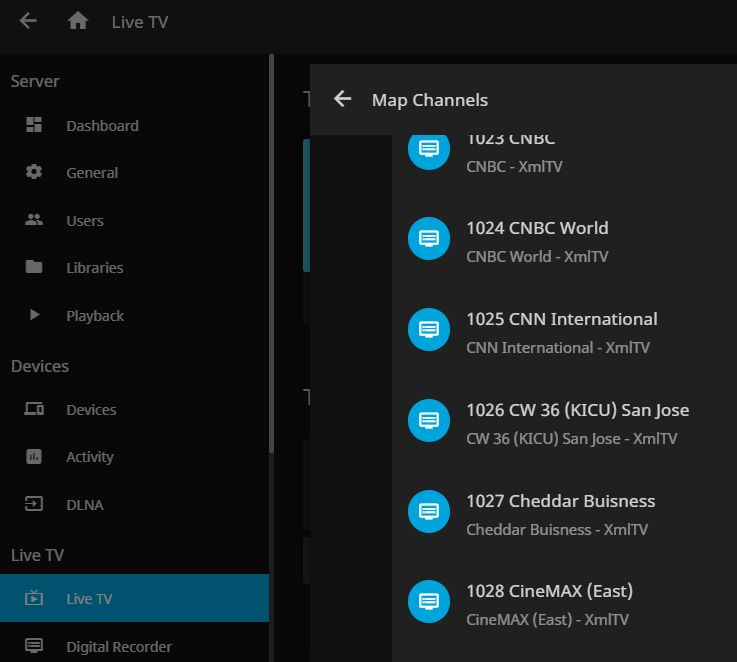737x662 pixels.
Task: Click channel icon for 1025 CNN International
Action: point(429,330)
